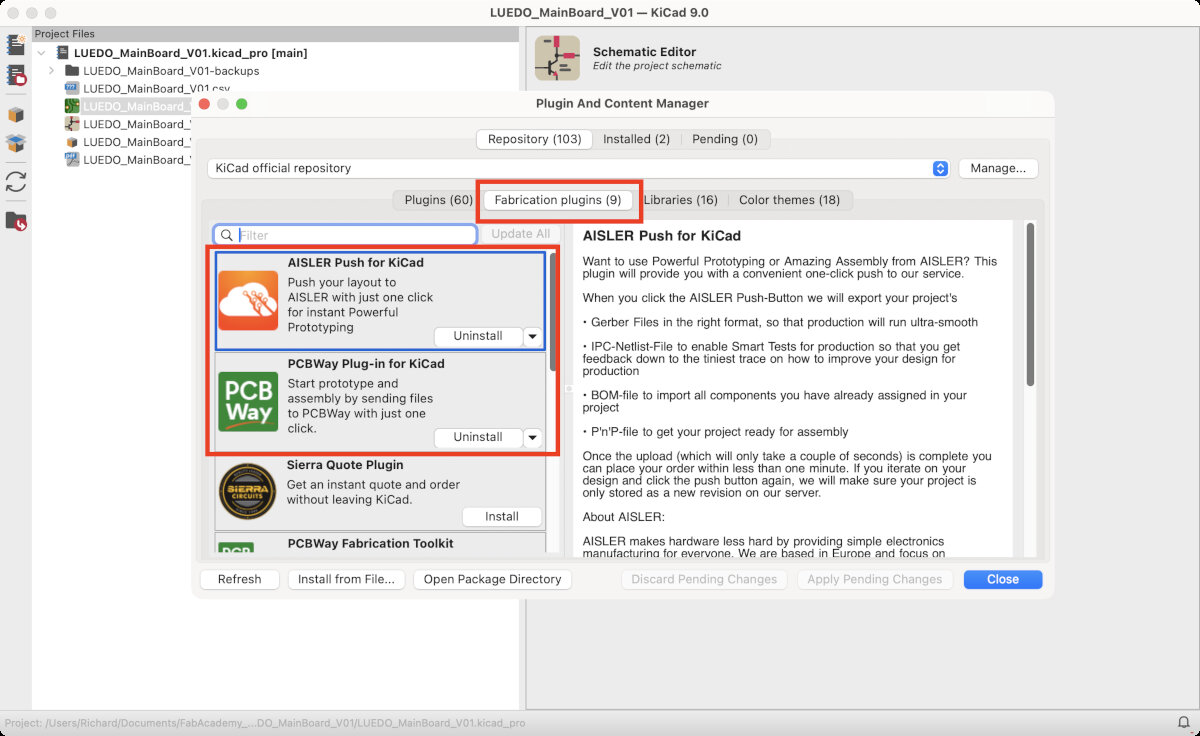Switch to the Pending (0) tab

tap(725, 139)
